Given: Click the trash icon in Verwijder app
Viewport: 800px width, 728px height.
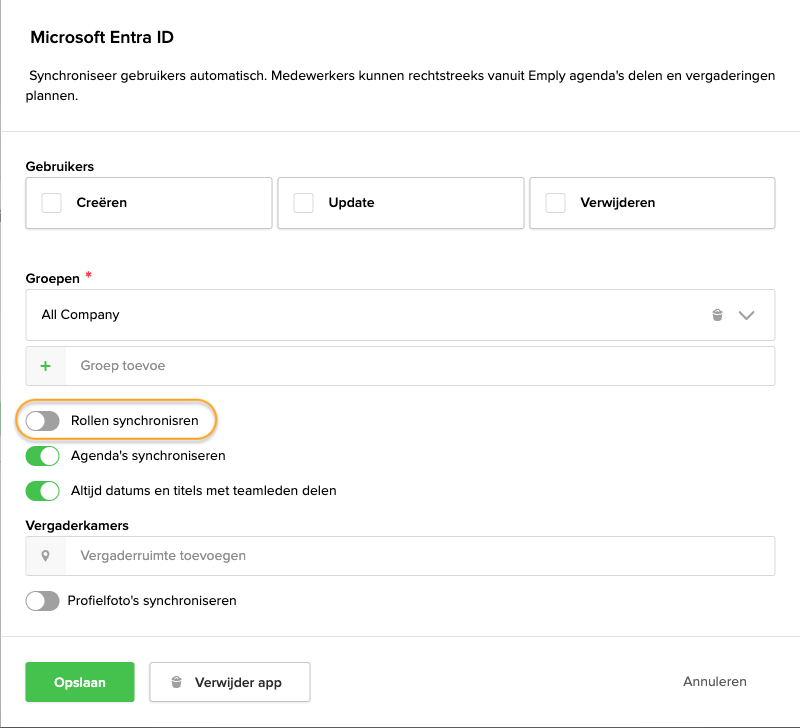Looking at the screenshot, I should [x=177, y=682].
